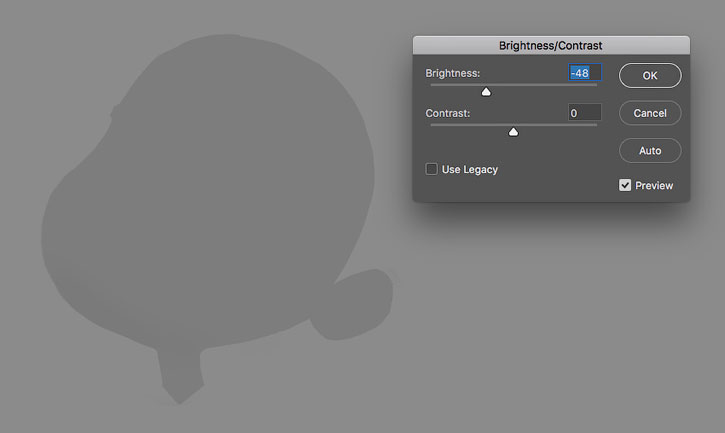Click the Brightness value field
725x433 pixels.
coord(584,73)
